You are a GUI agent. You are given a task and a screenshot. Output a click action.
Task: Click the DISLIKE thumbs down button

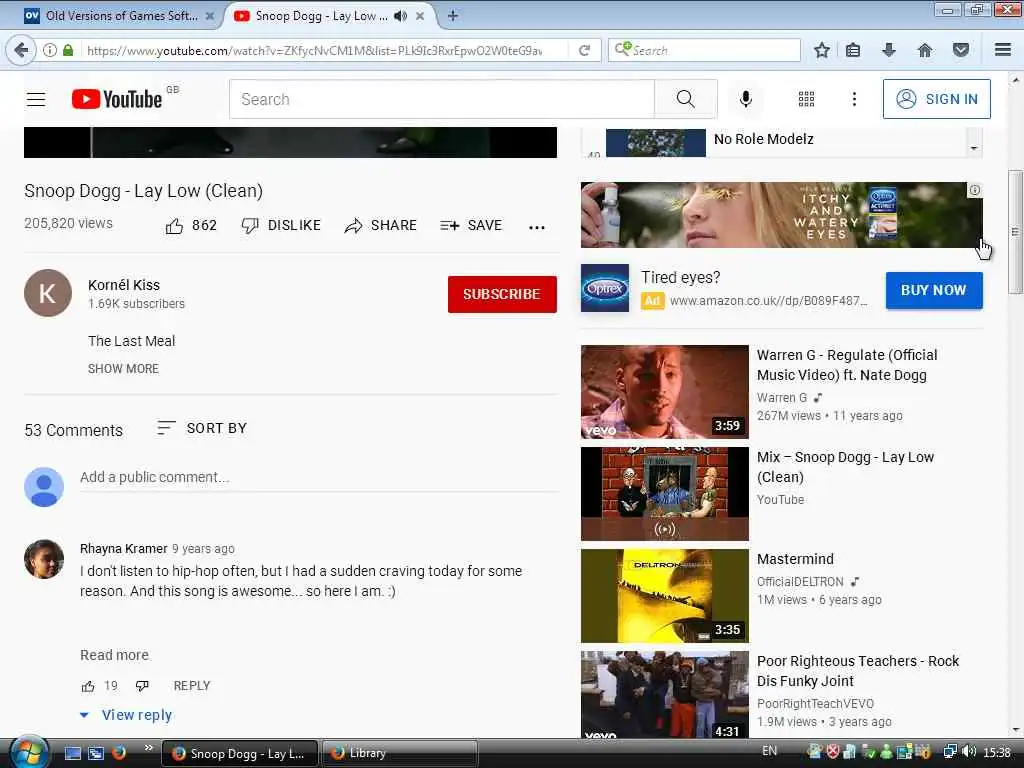pyautogui.click(x=281, y=225)
